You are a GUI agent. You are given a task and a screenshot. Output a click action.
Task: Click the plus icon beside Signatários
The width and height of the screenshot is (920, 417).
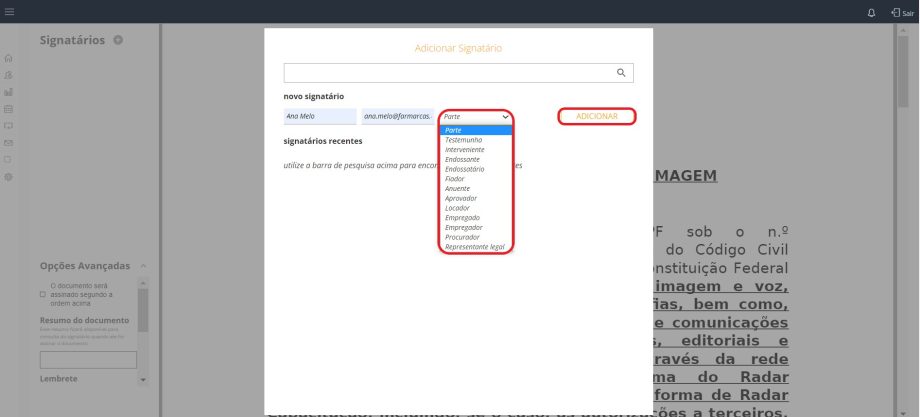[x=118, y=40]
